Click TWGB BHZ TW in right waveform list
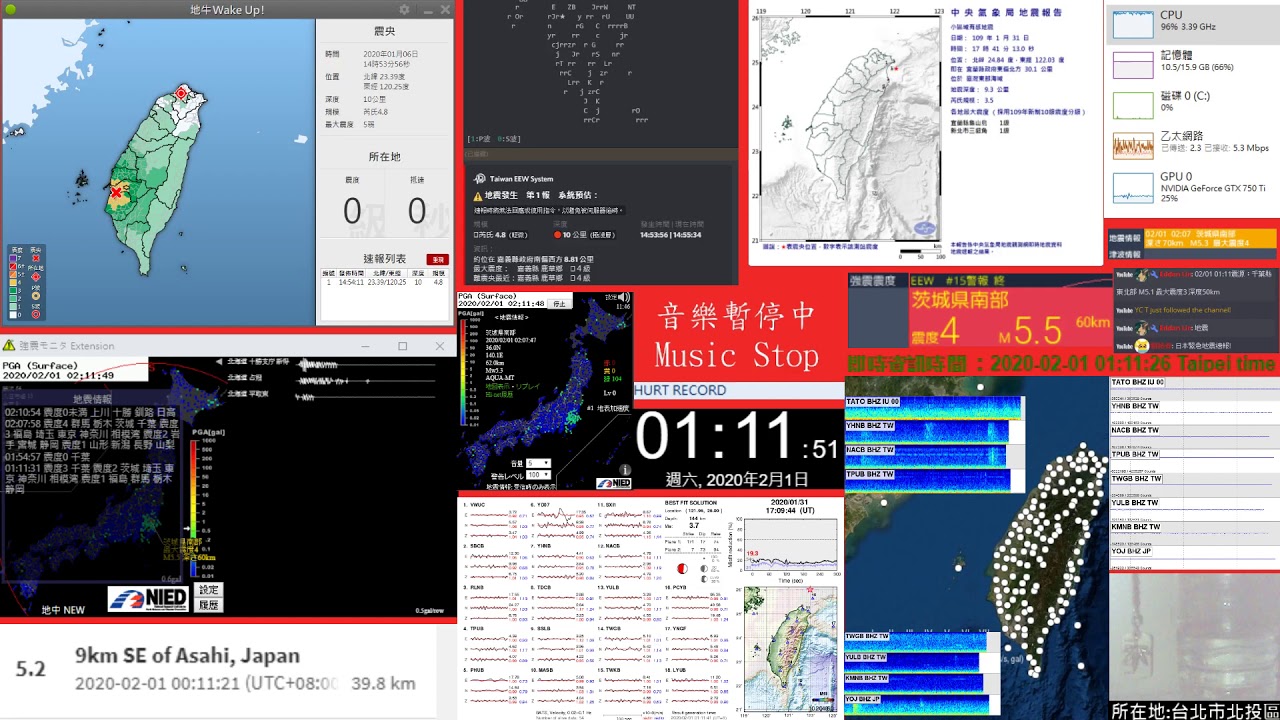The image size is (1280, 720). pyautogui.click(x=1136, y=479)
